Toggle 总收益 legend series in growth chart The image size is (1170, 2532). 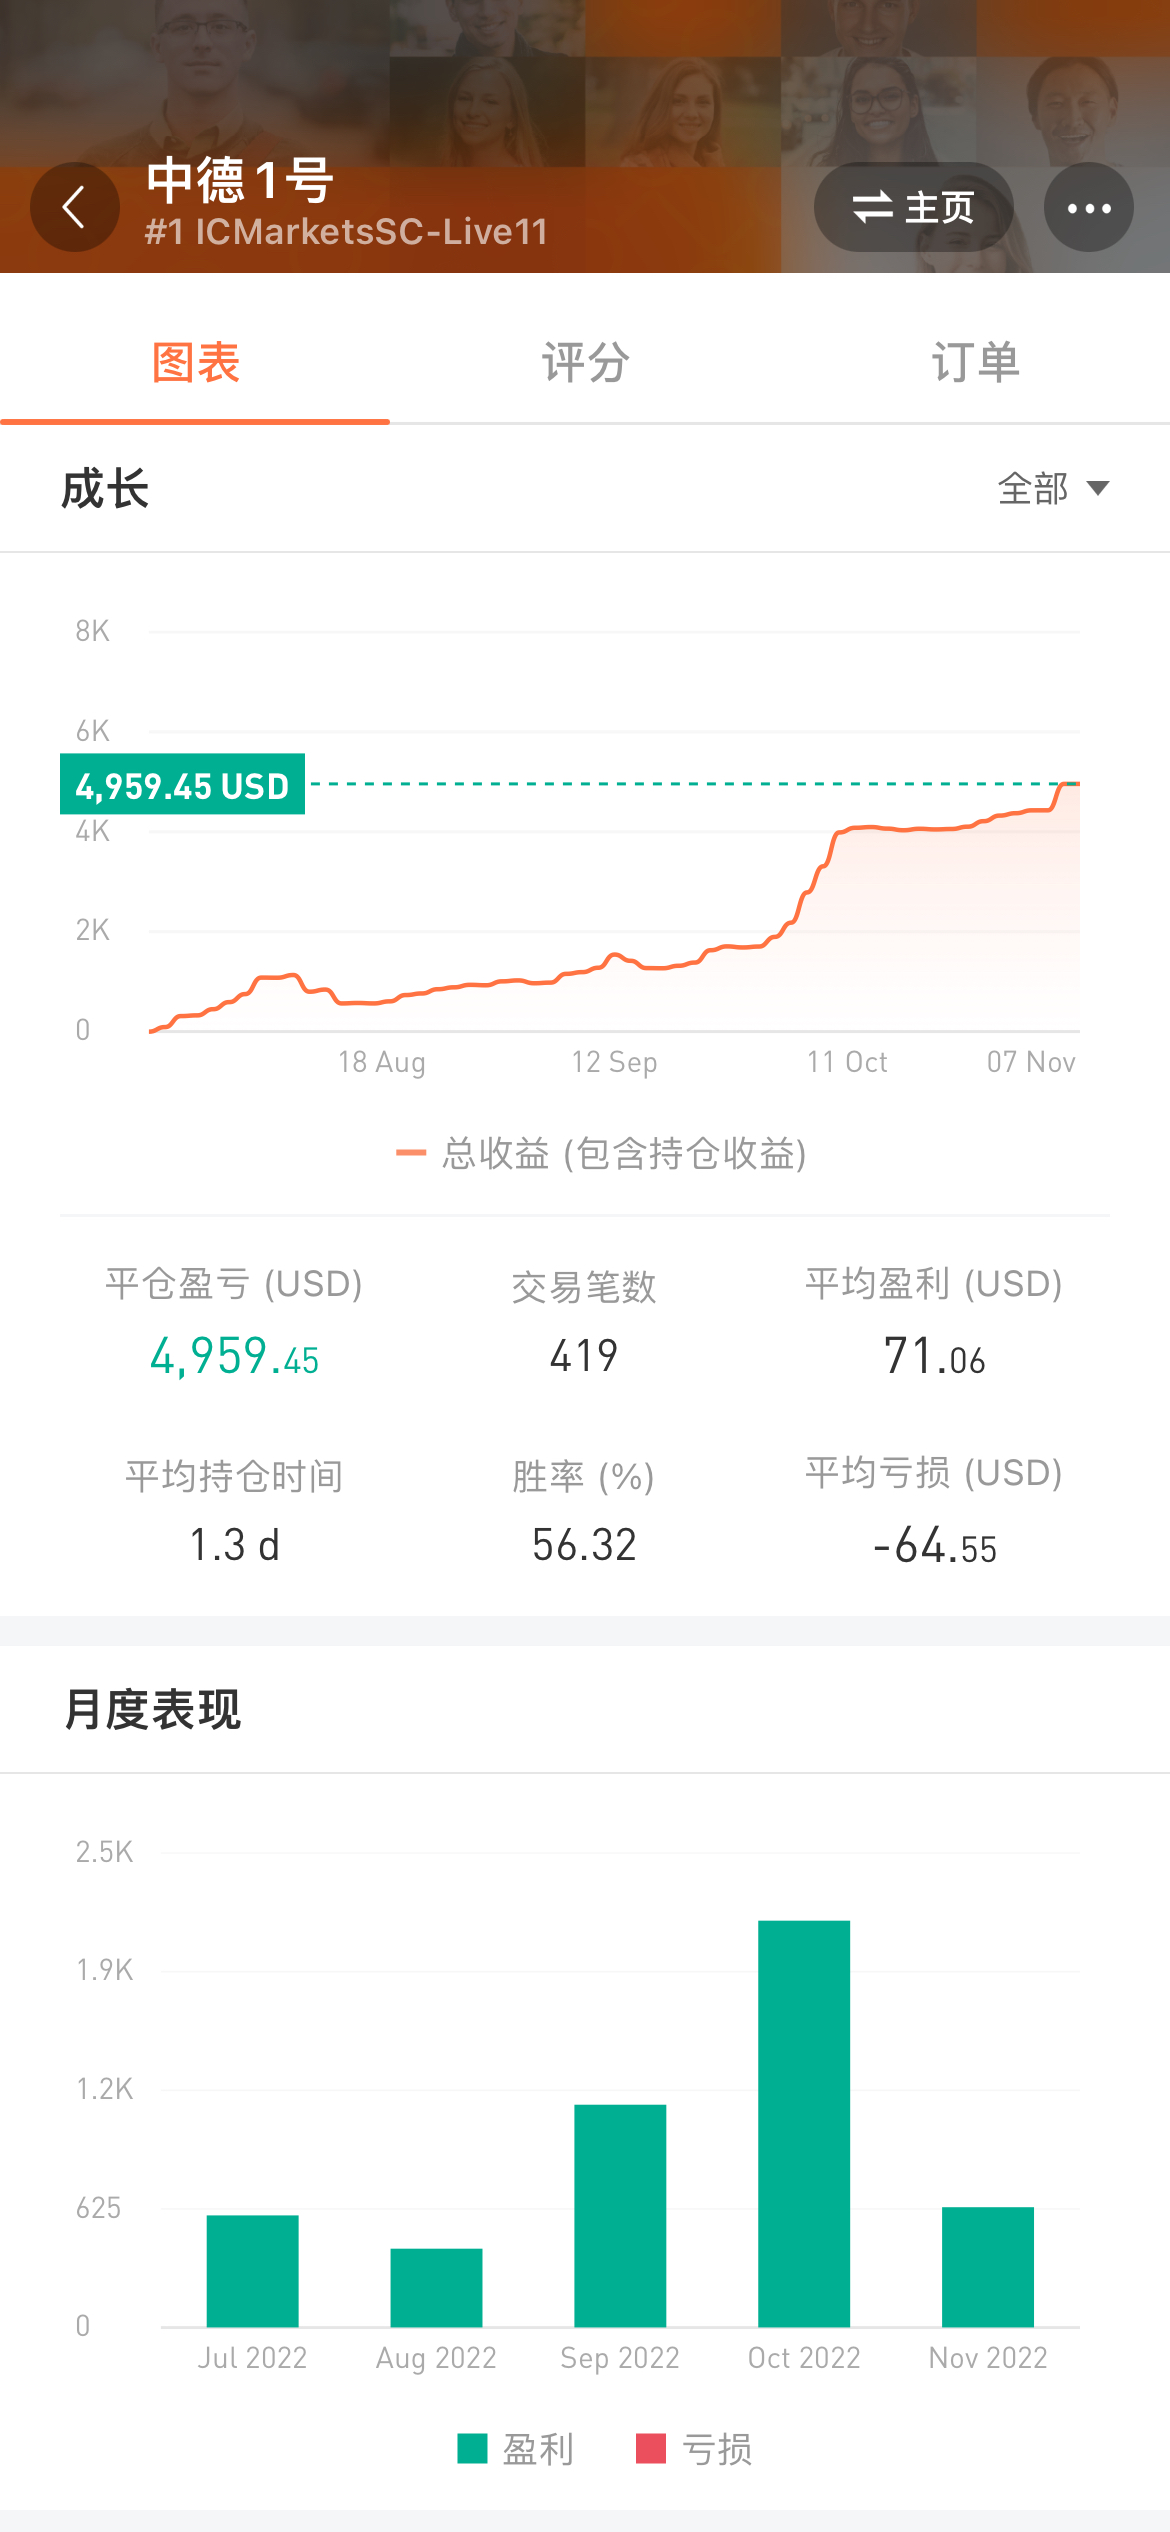click(602, 1153)
